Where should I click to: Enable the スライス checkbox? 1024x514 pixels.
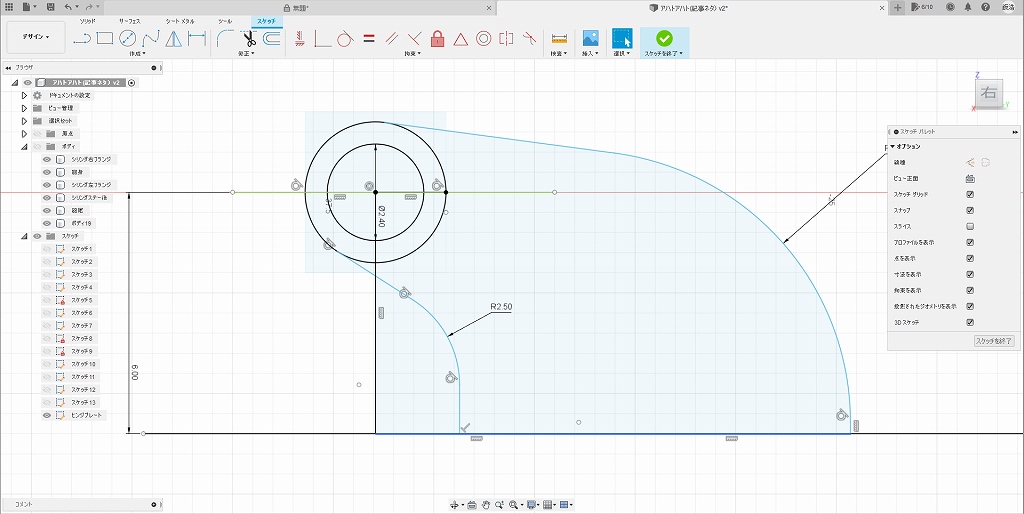(970, 227)
